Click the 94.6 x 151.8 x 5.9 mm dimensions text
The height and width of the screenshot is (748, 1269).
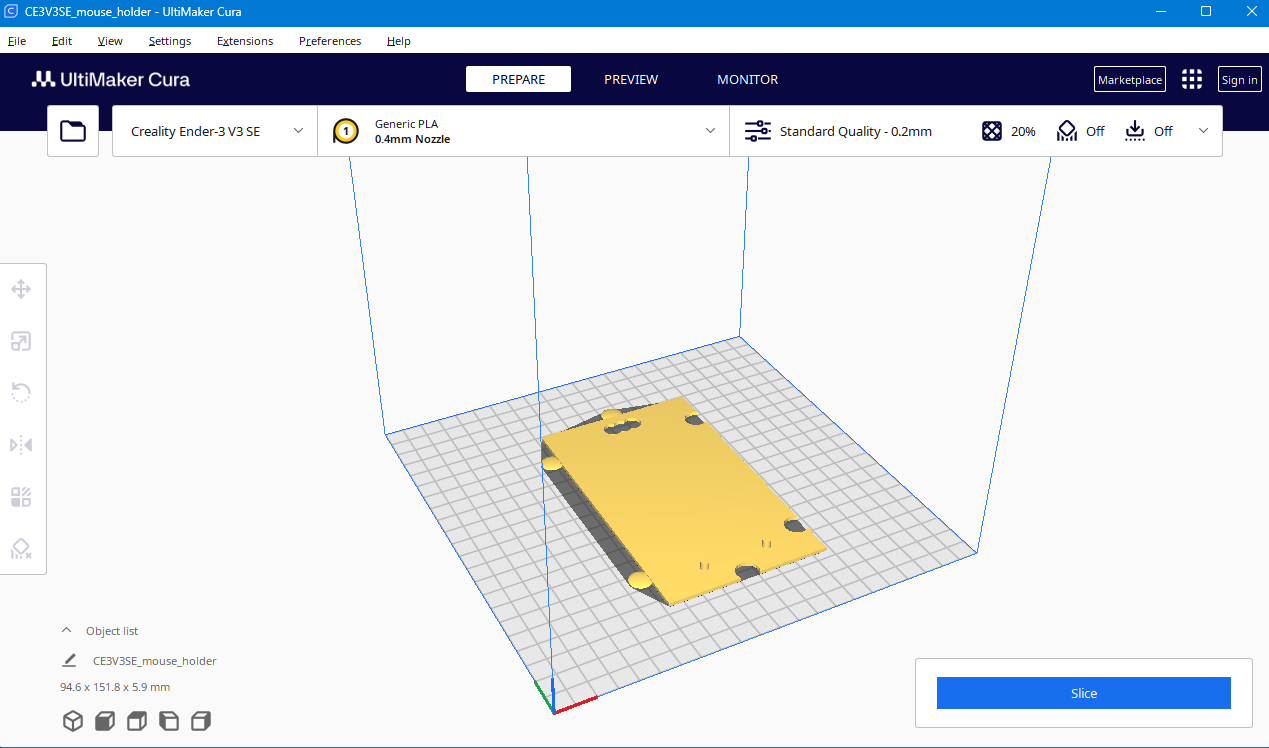[x=115, y=687]
